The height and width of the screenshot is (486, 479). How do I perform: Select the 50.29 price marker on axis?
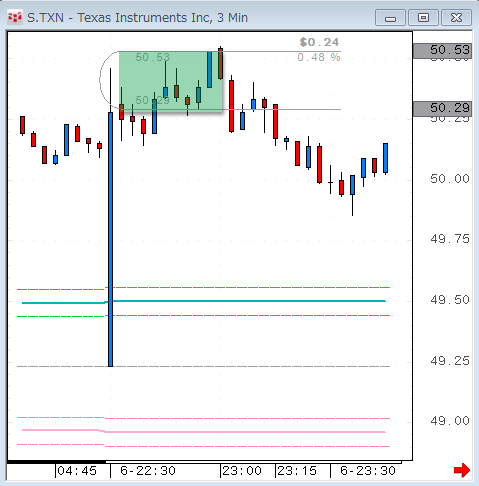[442, 109]
